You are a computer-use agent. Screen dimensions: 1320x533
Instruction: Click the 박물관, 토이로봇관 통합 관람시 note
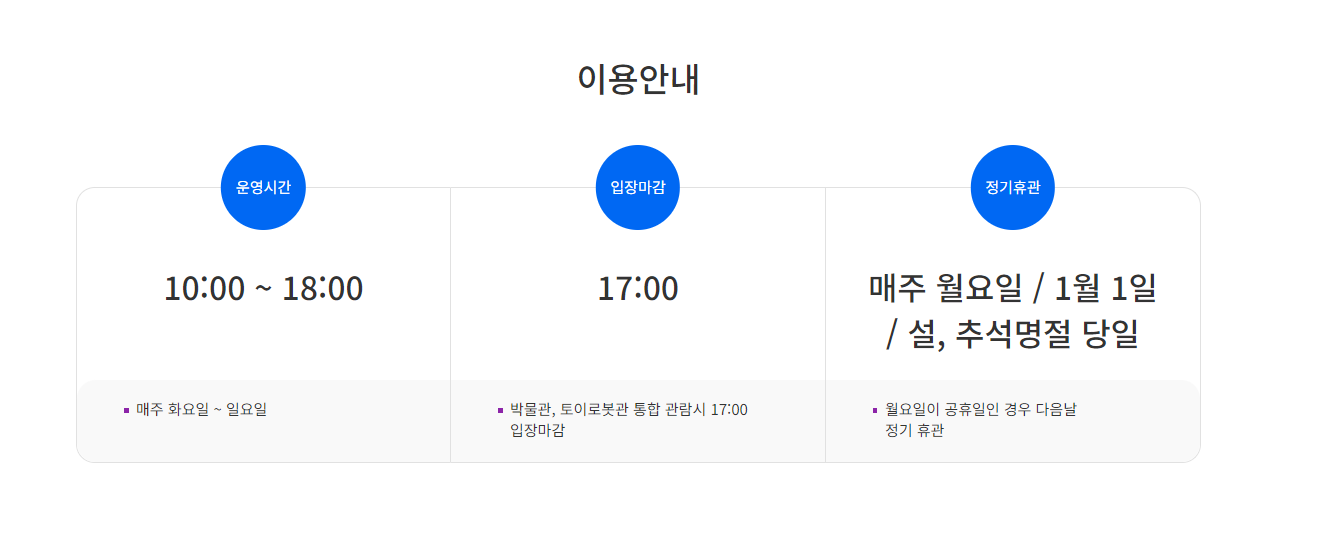tap(629, 409)
